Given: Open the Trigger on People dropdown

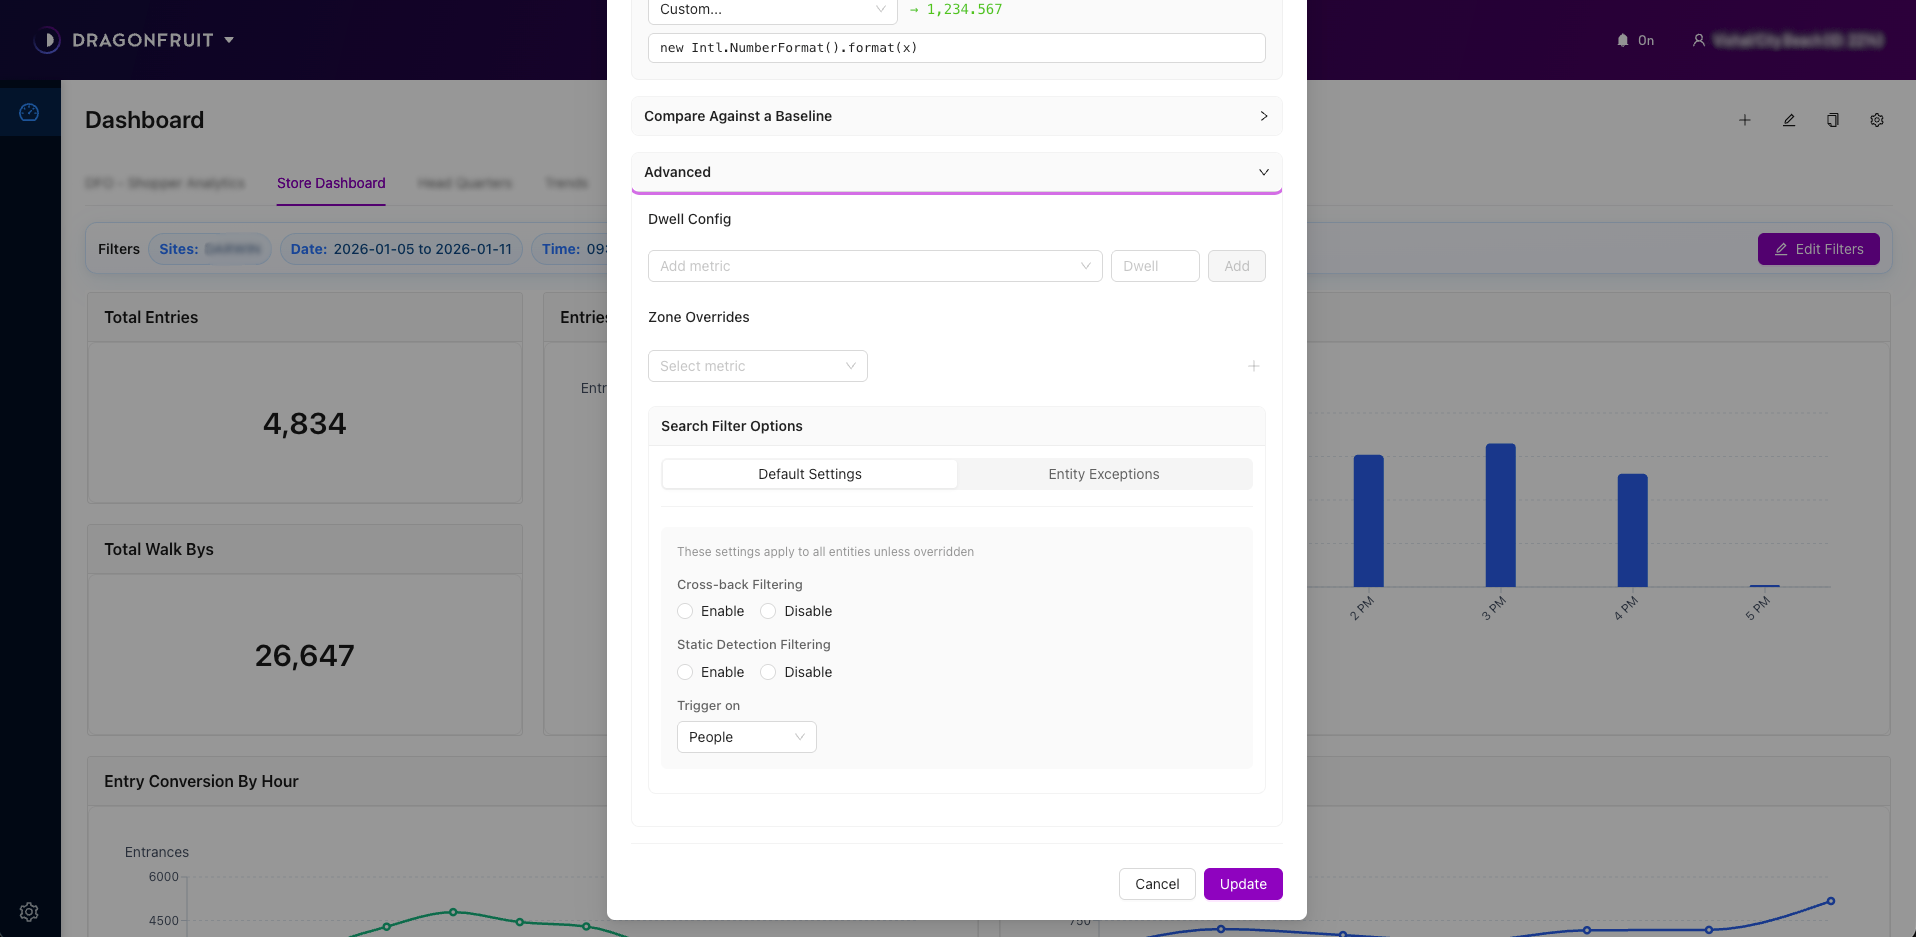Looking at the screenshot, I should click(x=746, y=737).
